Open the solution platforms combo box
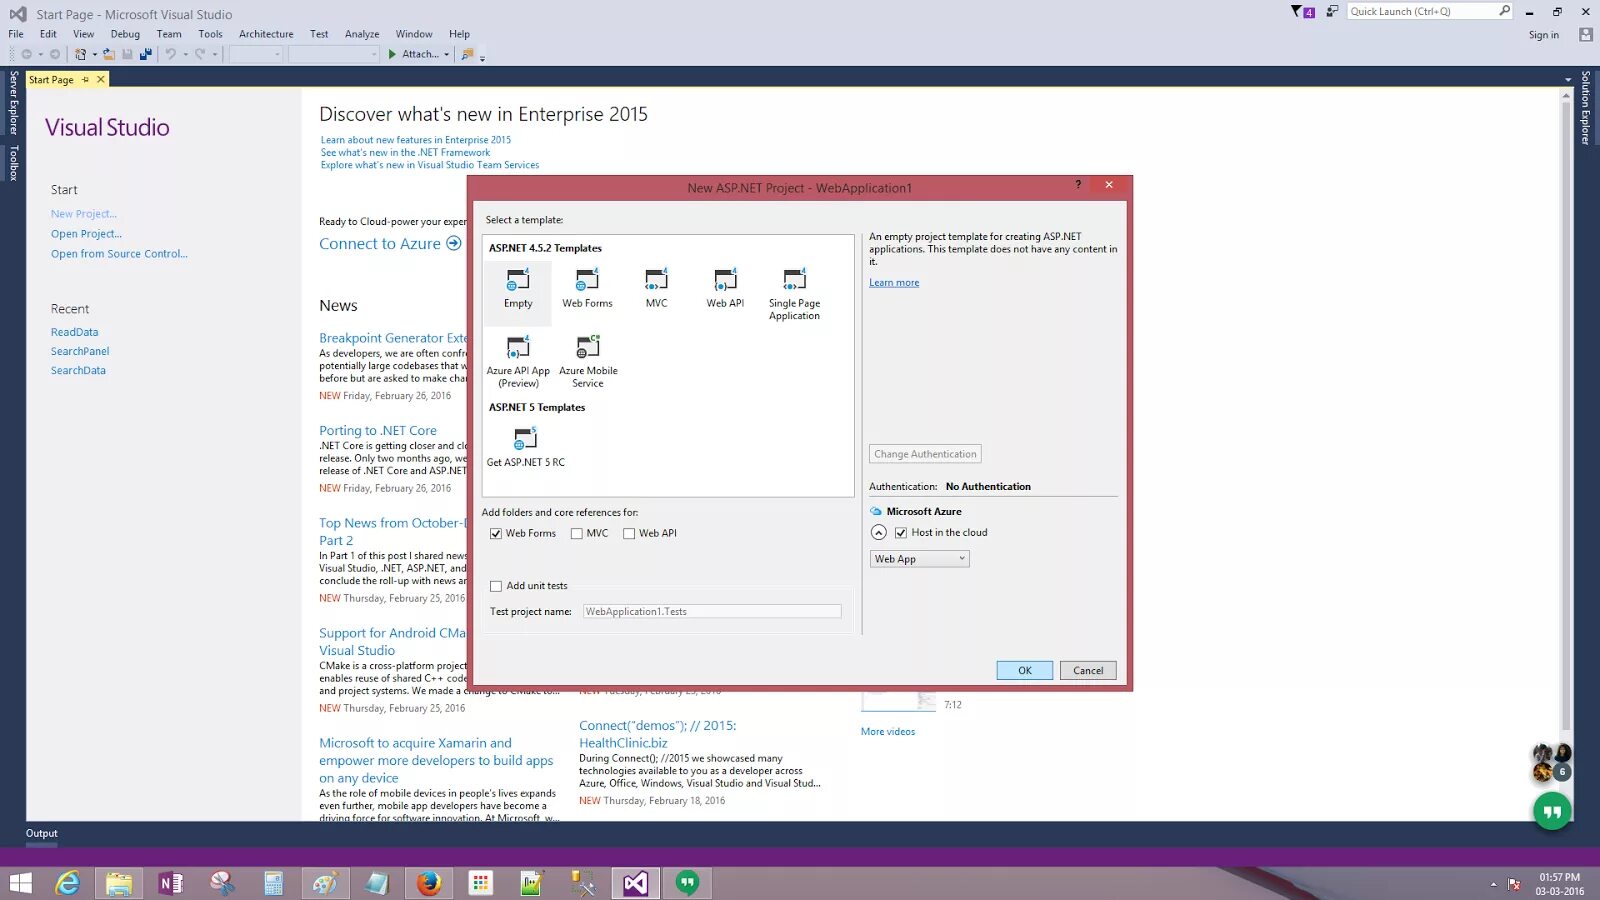This screenshot has height=900, width=1600. pyautogui.click(x=334, y=54)
